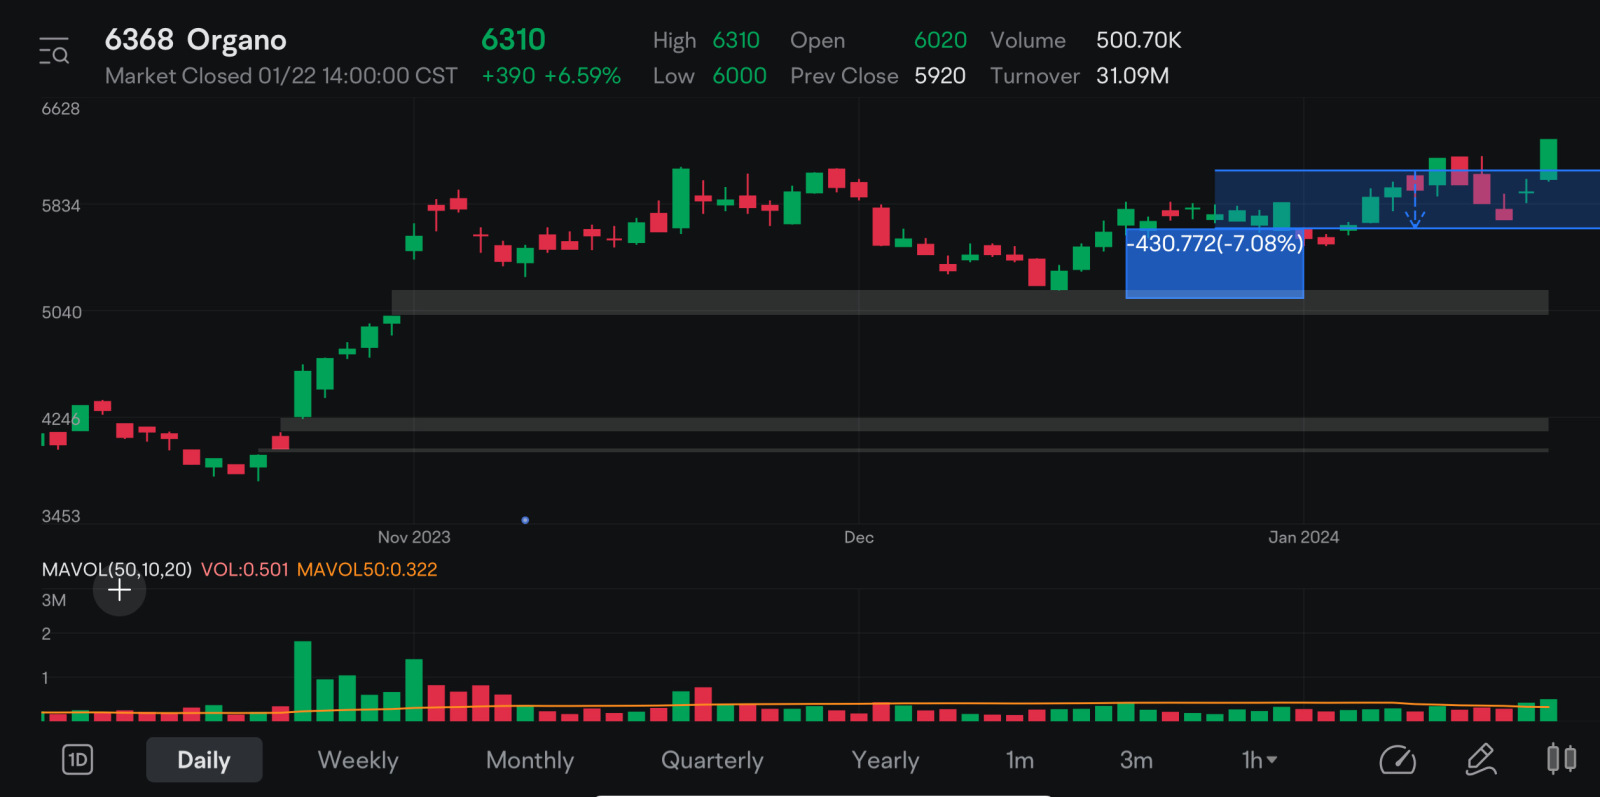Click the 1D period icon
Screen dimensions: 1600x797
tap(78, 760)
